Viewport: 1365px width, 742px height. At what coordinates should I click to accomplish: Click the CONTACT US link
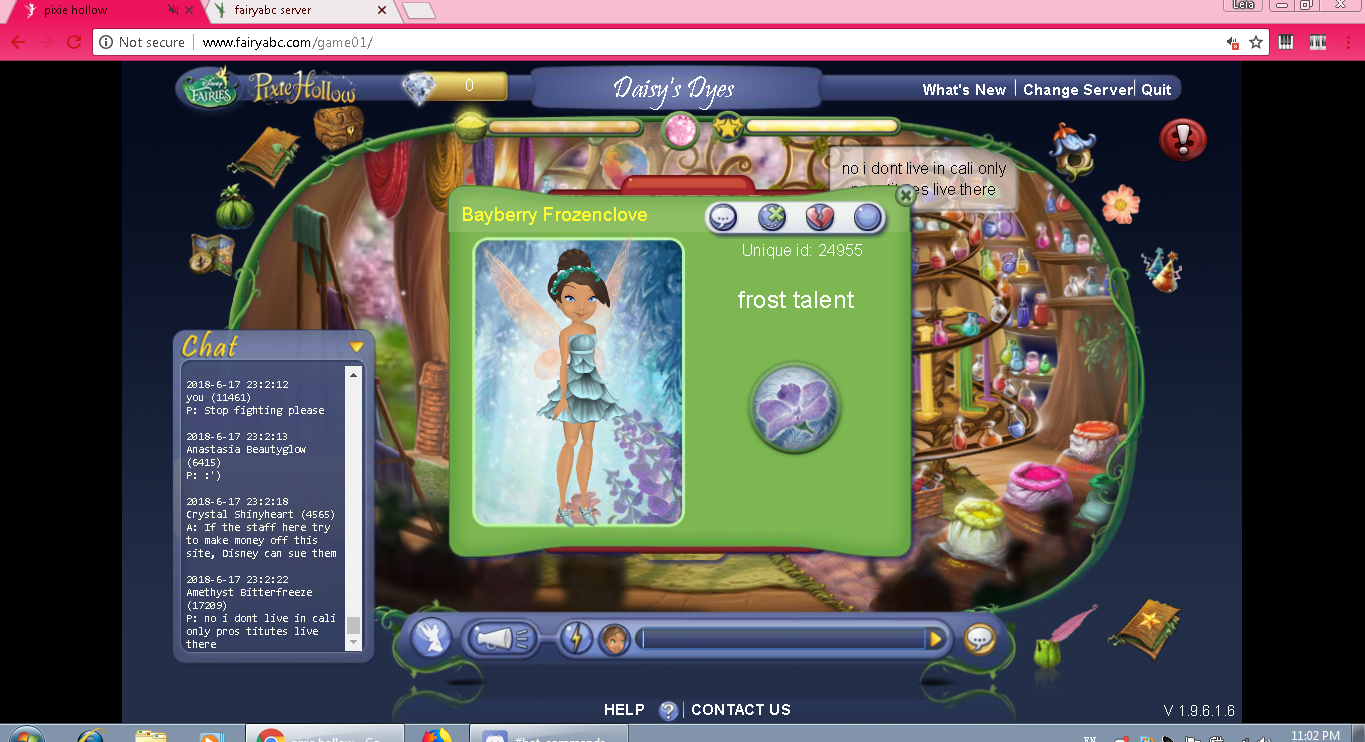tap(740, 710)
